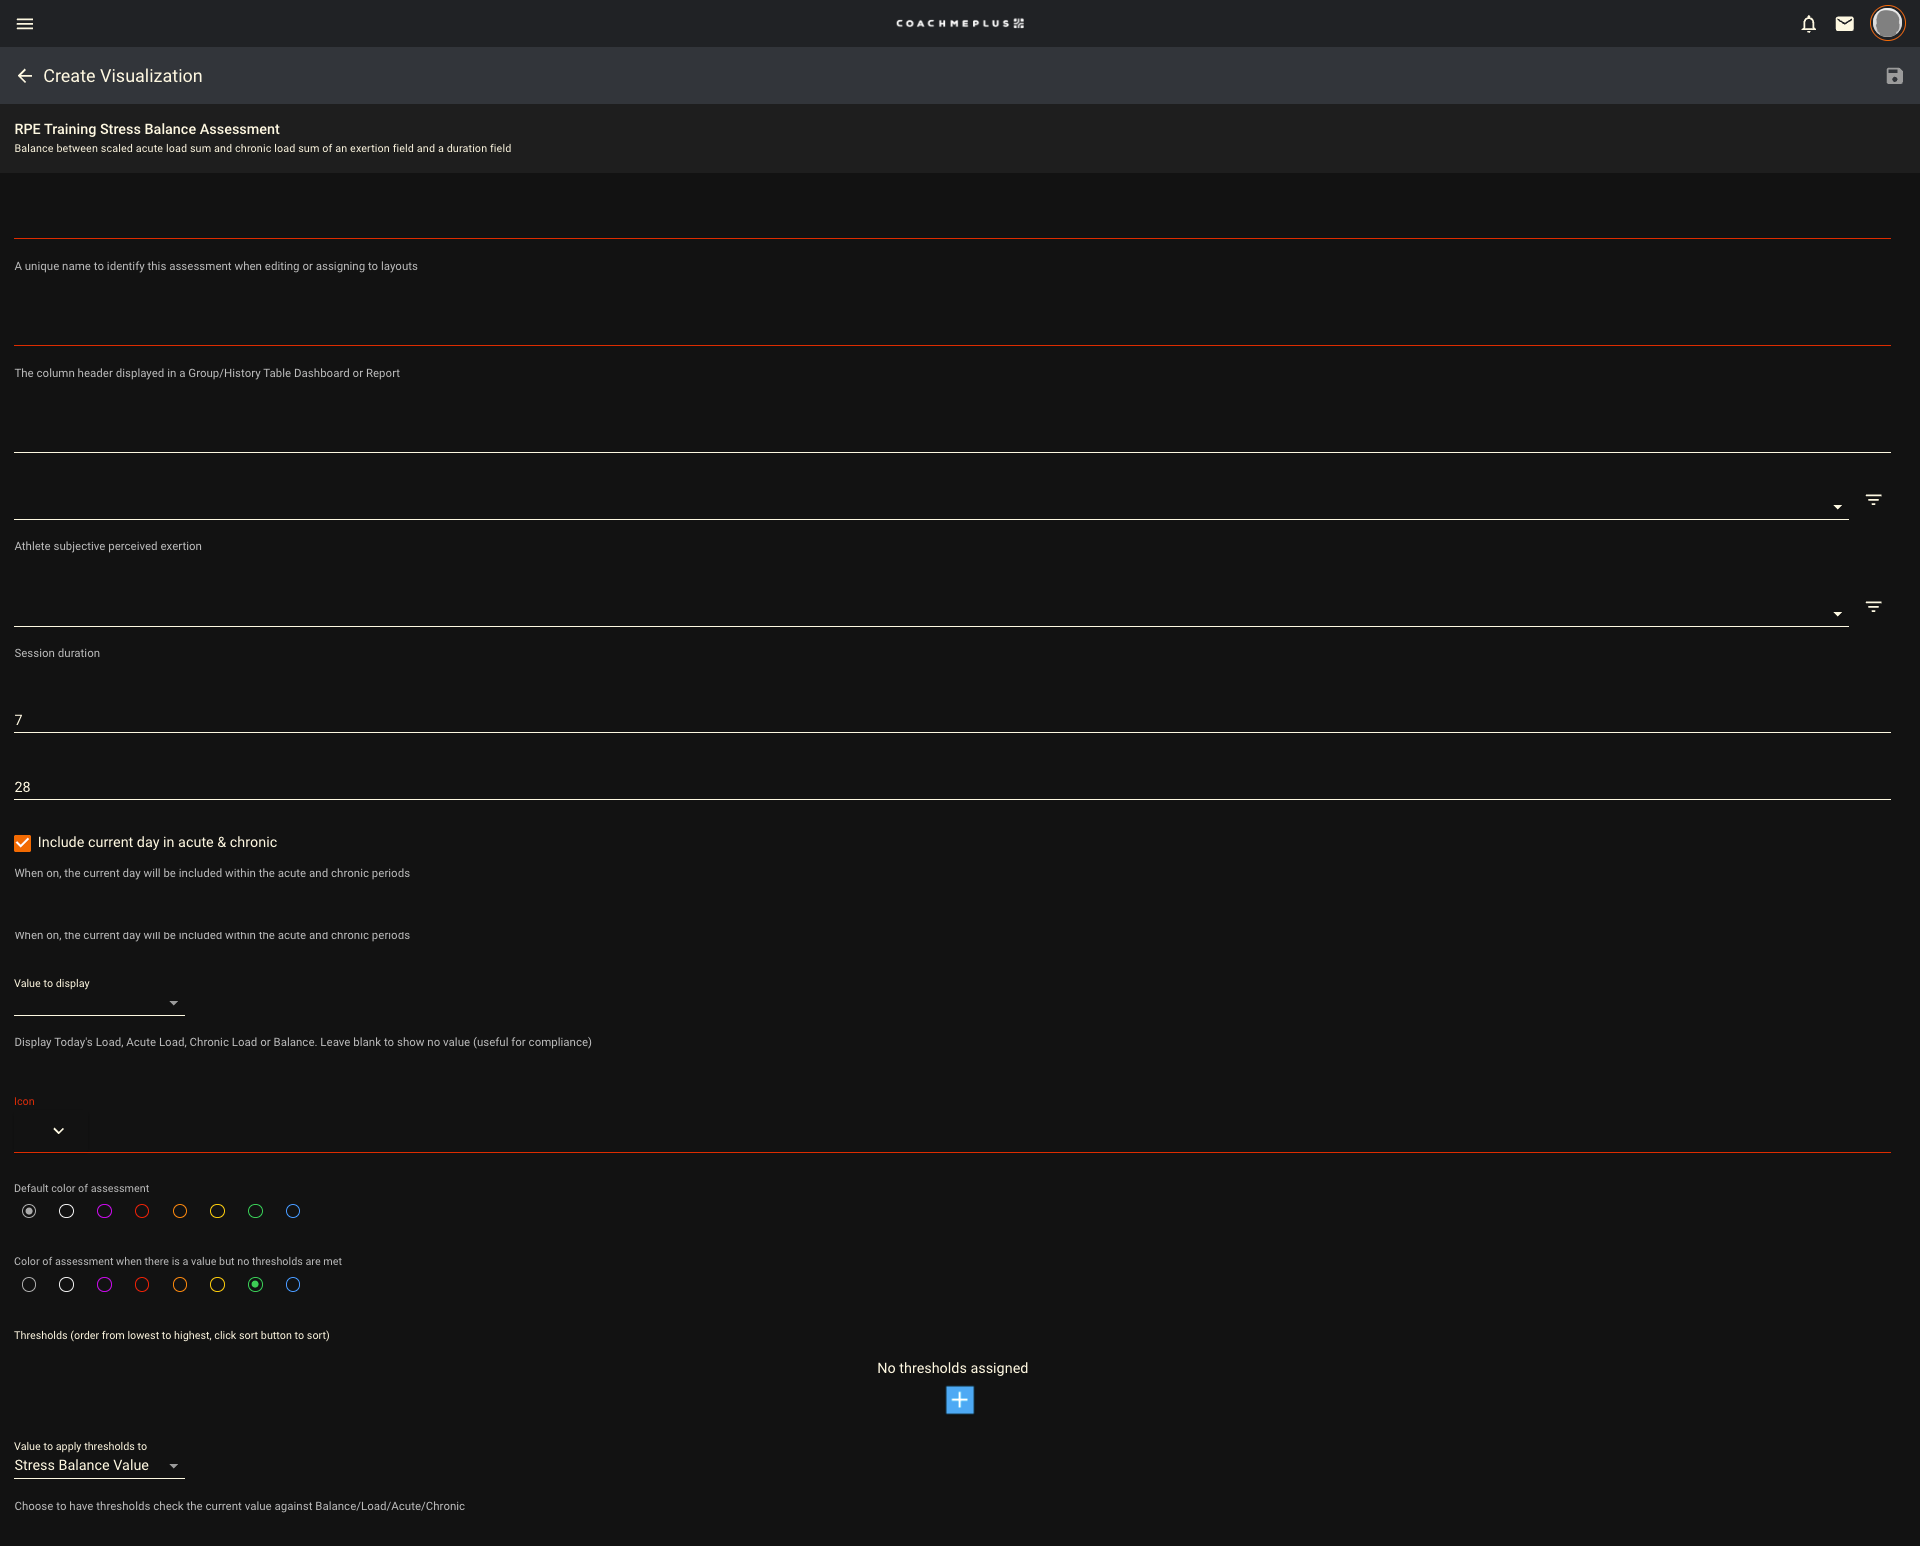The width and height of the screenshot is (1920, 1546).
Task: Select purple color for no-threshold value
Action: [x=104, y=1285]
